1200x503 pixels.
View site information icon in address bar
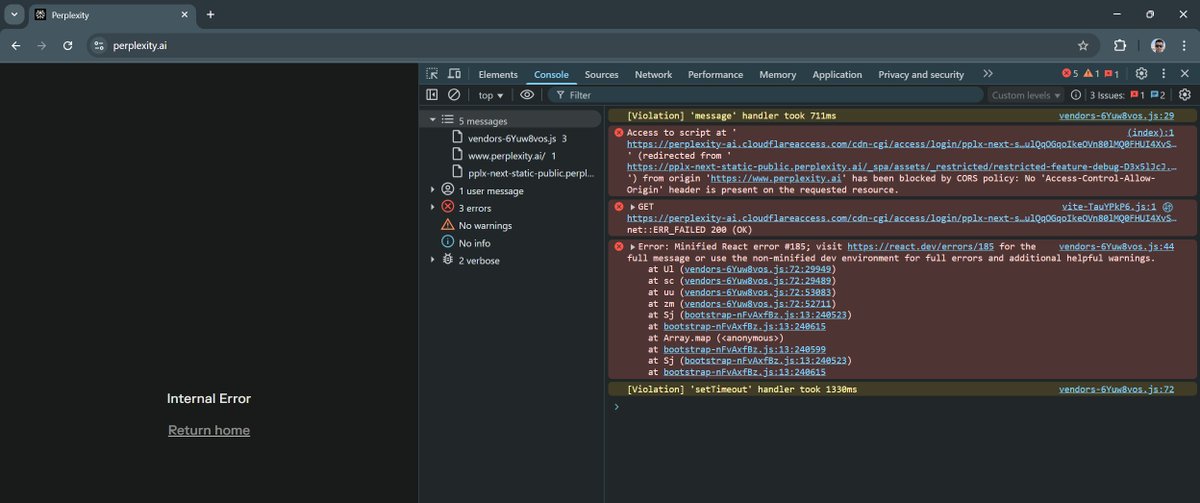[97, 45]
